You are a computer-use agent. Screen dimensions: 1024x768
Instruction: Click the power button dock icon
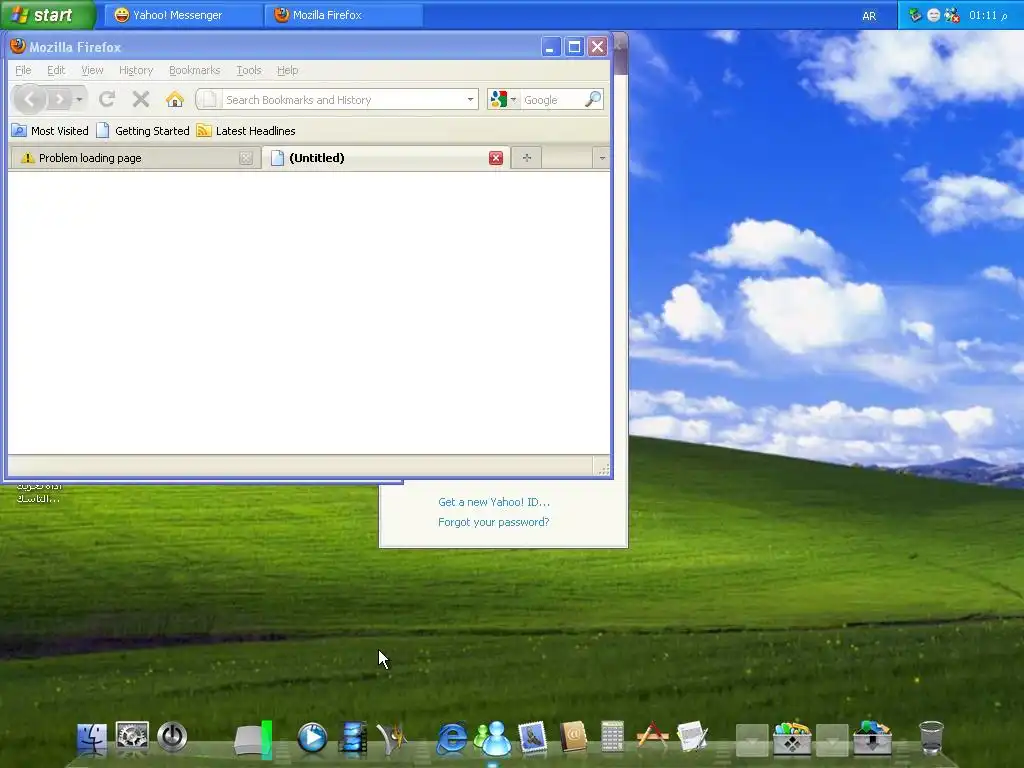point(172,737)
